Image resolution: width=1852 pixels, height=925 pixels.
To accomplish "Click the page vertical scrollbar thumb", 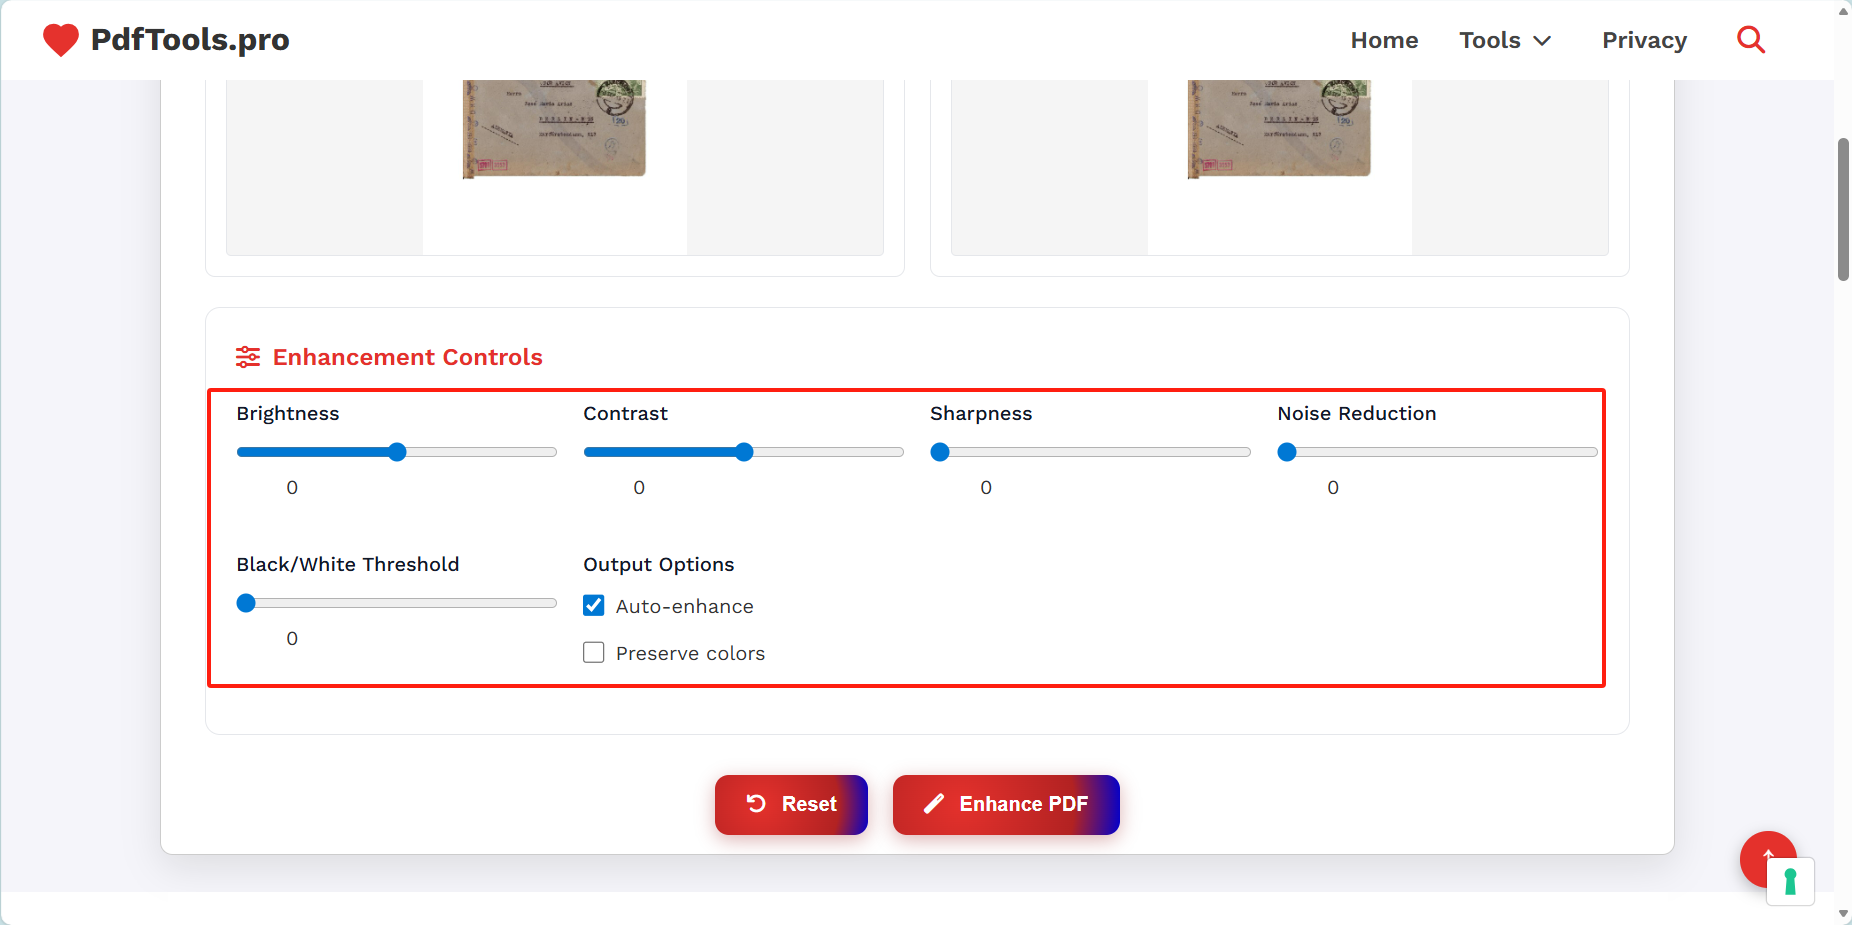I will pyautogui.click(x=1843, y=210).
